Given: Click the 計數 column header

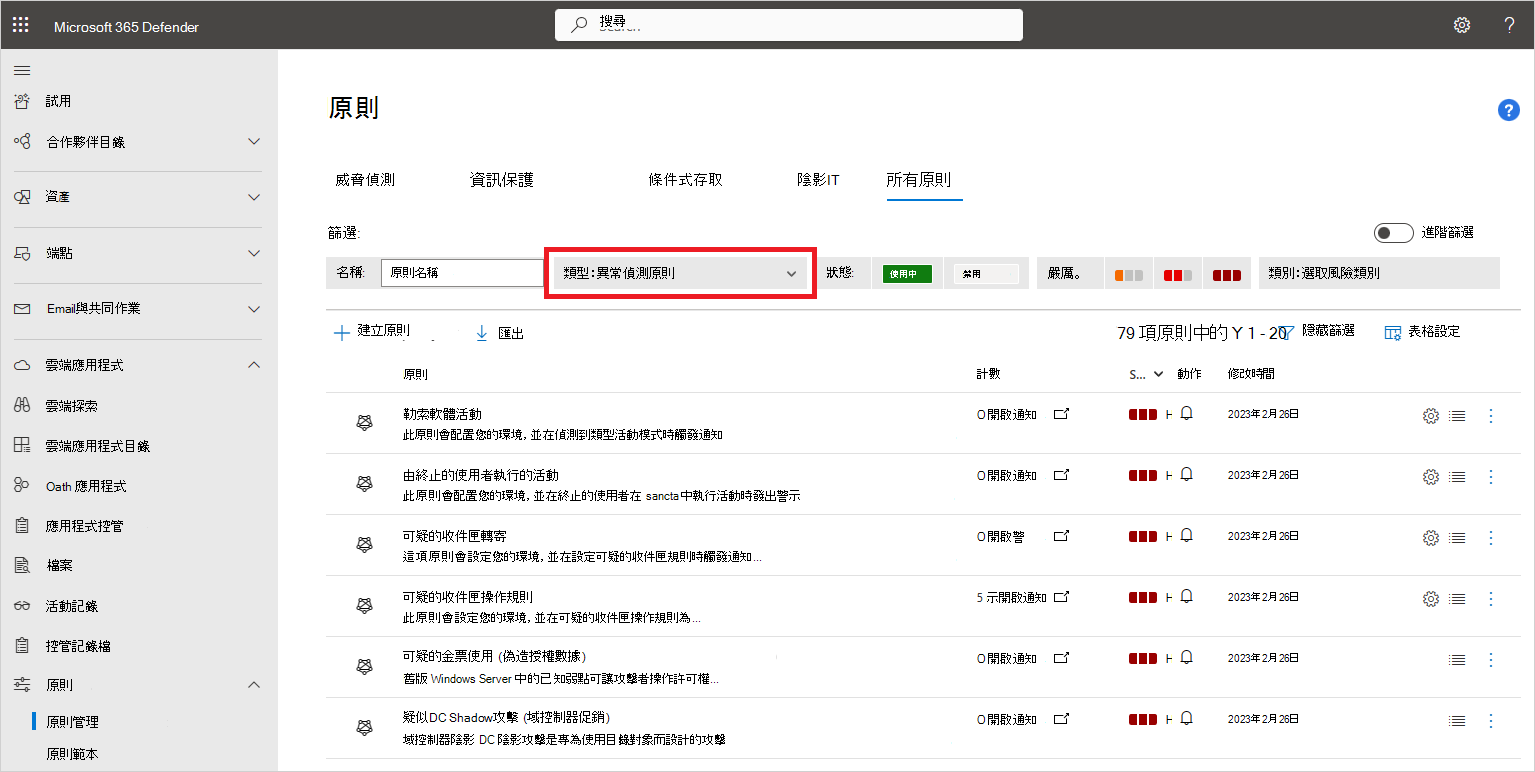Looking at the screenshot, I should coord(988,374).
